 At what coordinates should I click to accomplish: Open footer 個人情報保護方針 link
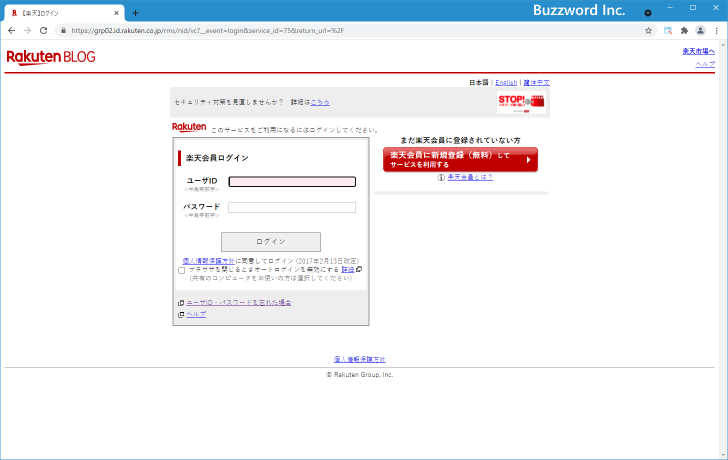coord(360,359)
